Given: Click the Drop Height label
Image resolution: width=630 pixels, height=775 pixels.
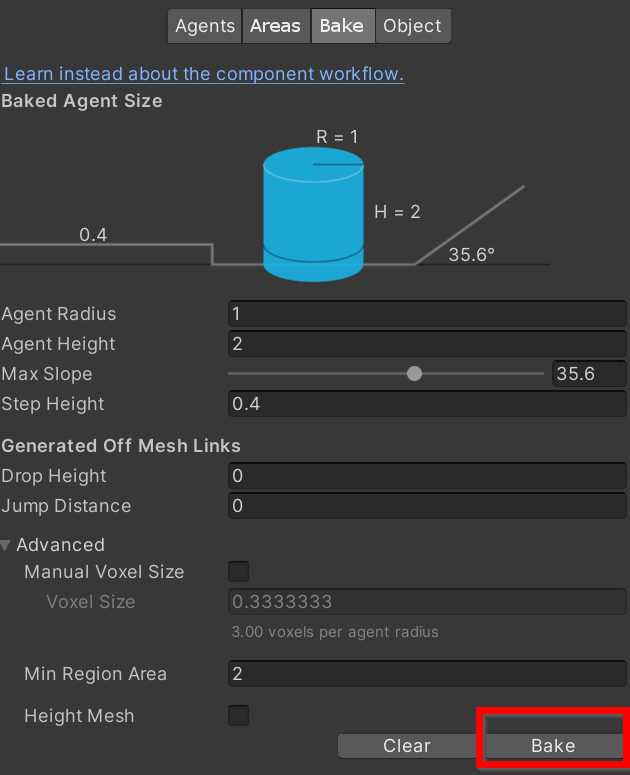Looking at the screenshot, I should pyautogui.click(x=53, y=476).
